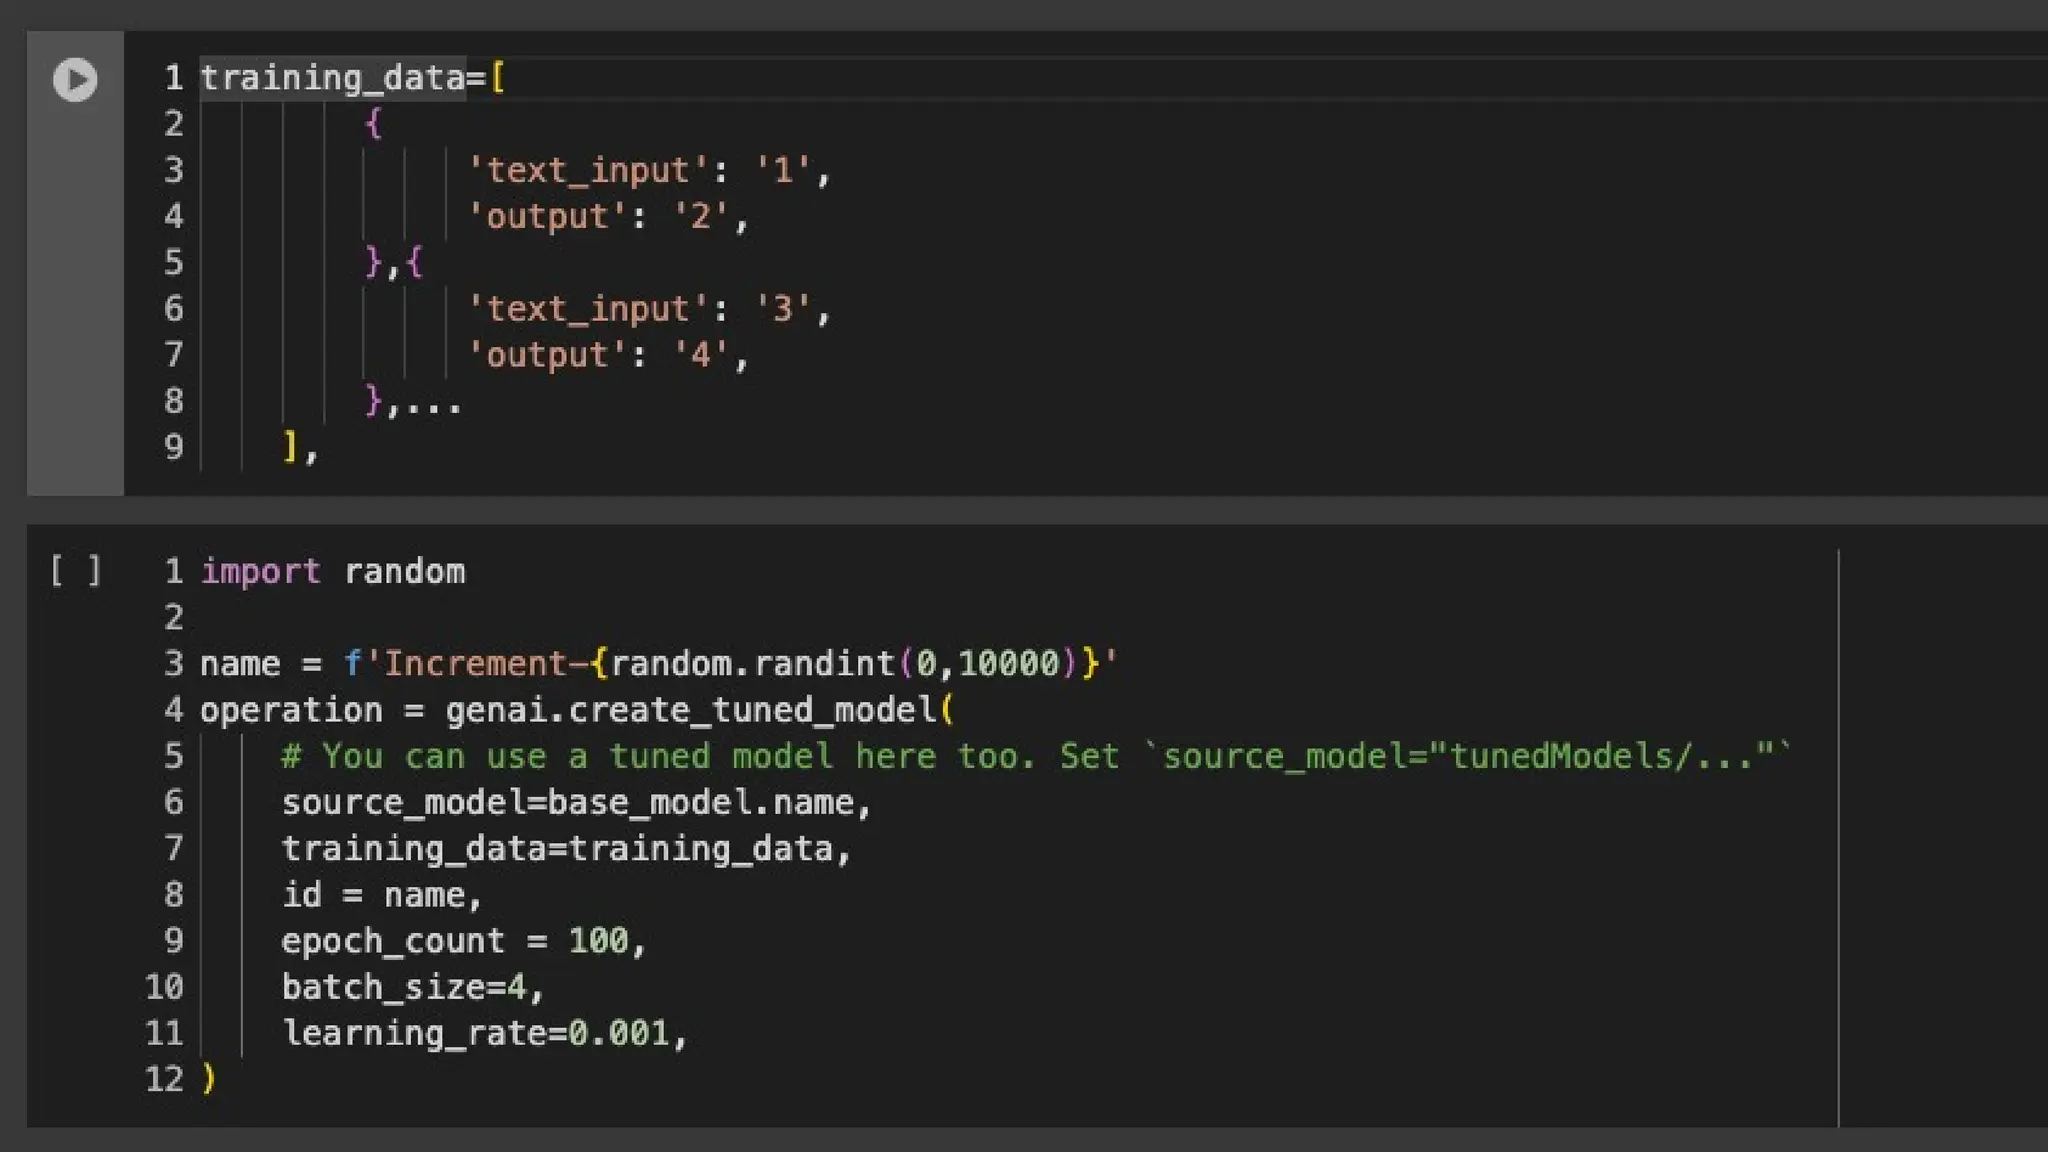Run the training_data cell with play button
2048x1152 pixels.
coord(75,80)
